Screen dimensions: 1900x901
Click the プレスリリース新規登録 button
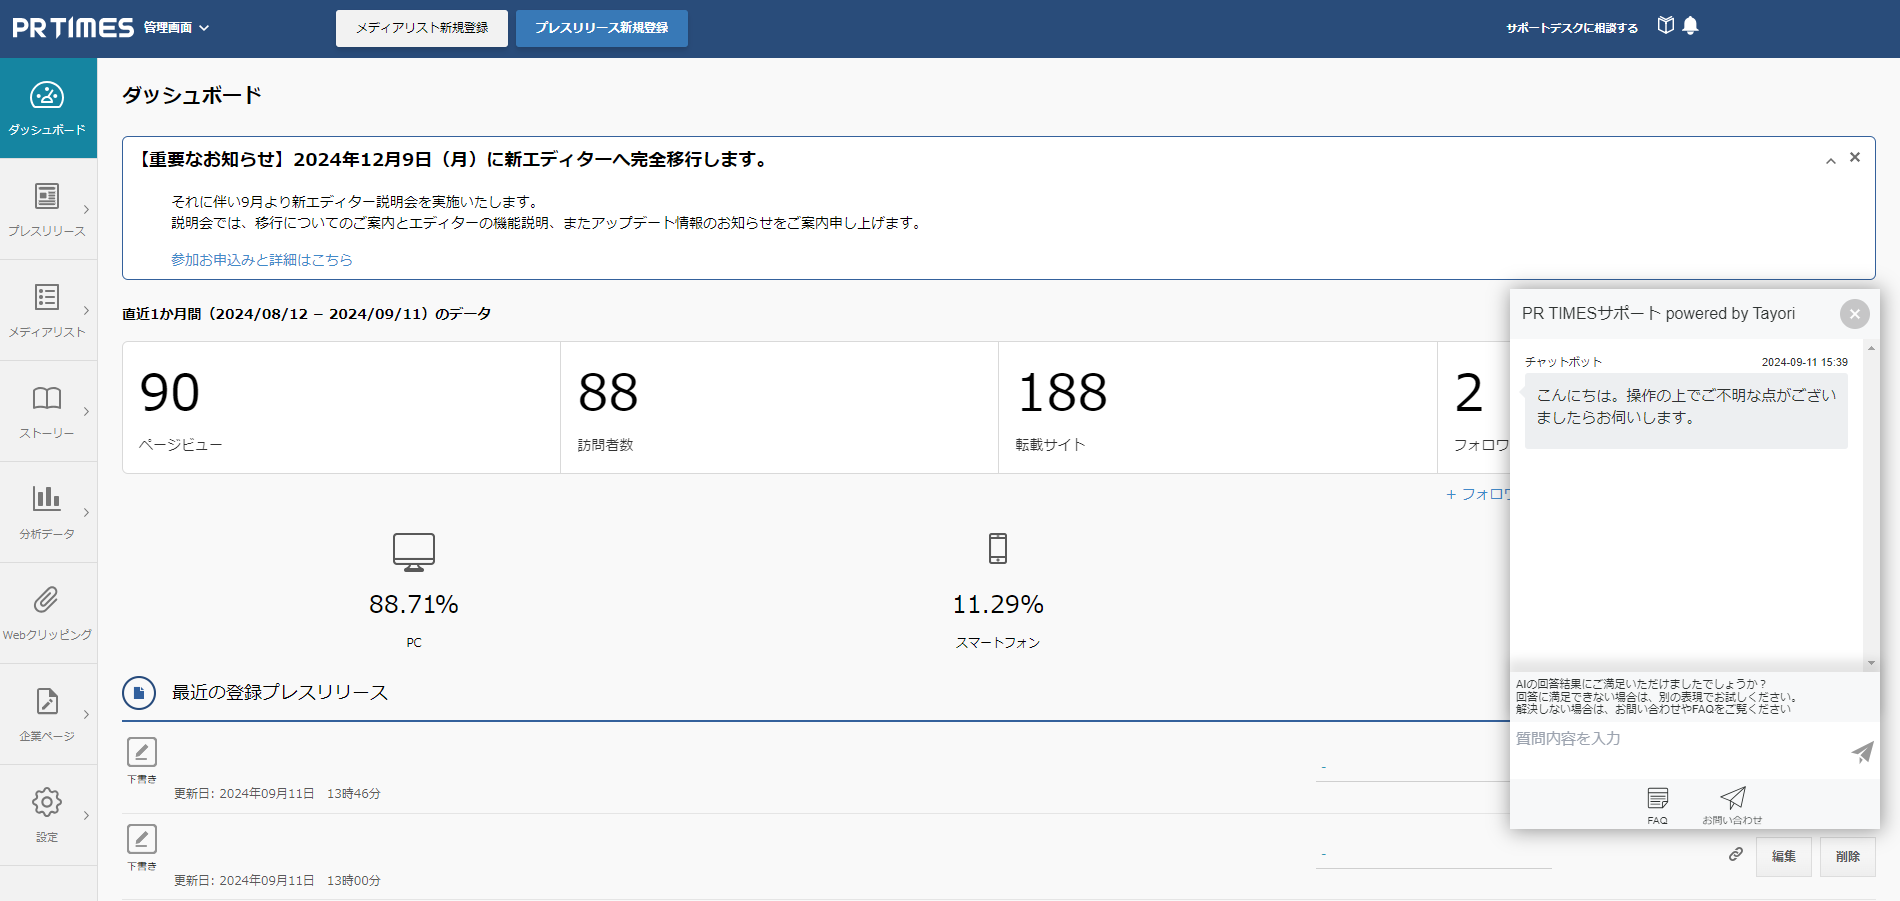pos(601,28)
